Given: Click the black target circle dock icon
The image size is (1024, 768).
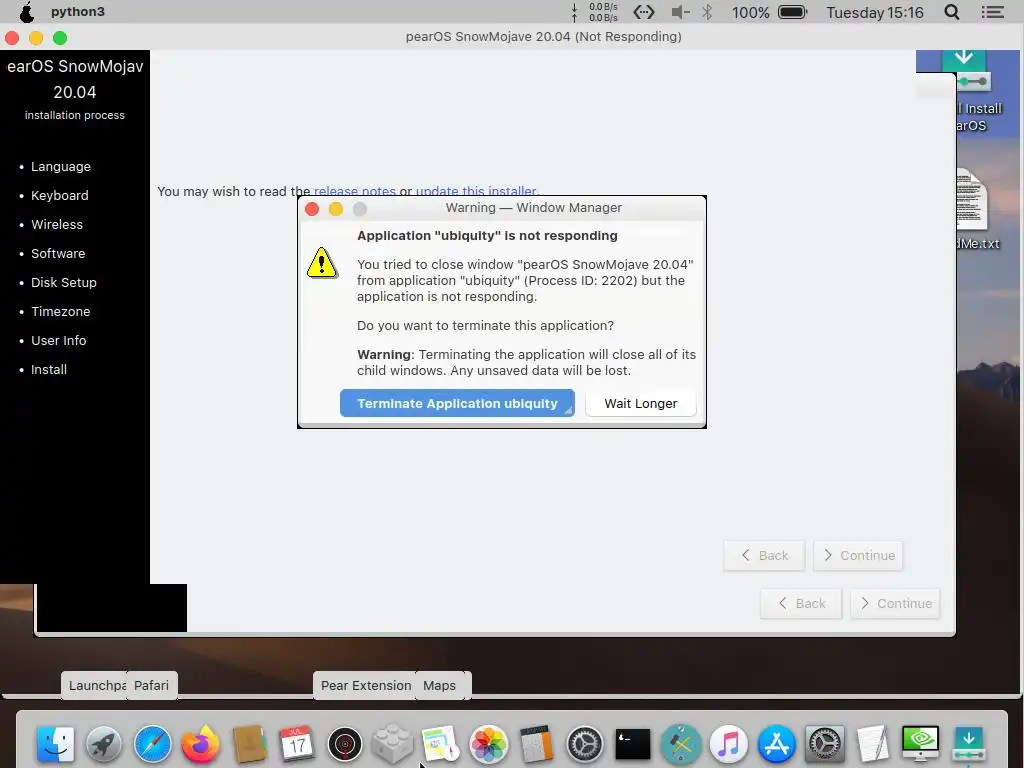Looking at the screenshot, I should click(x=345, y=743).
